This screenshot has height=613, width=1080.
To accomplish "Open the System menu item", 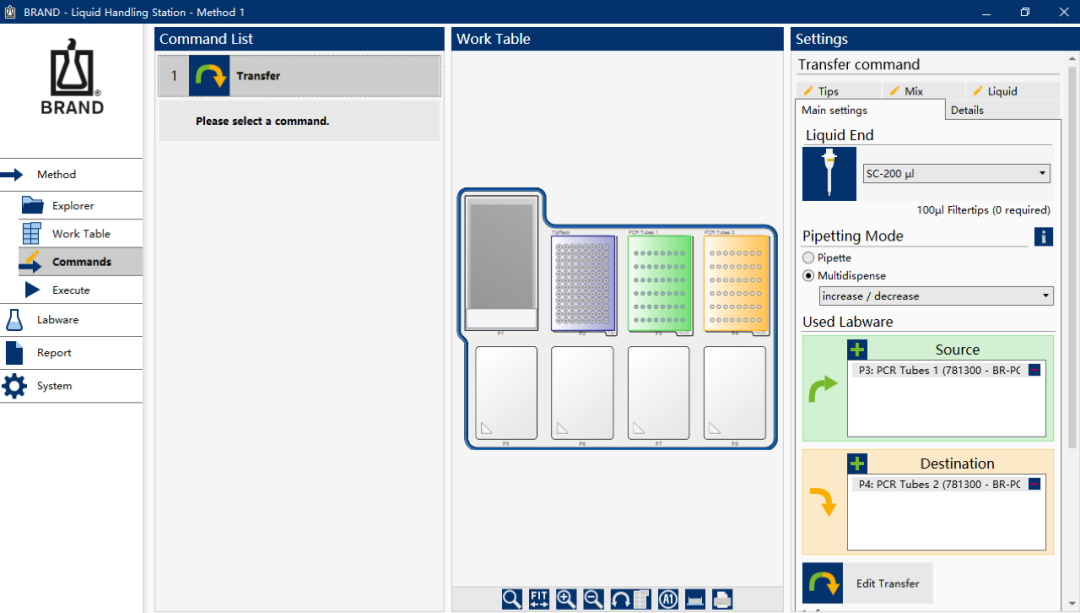I will click(x=72, y=386).
